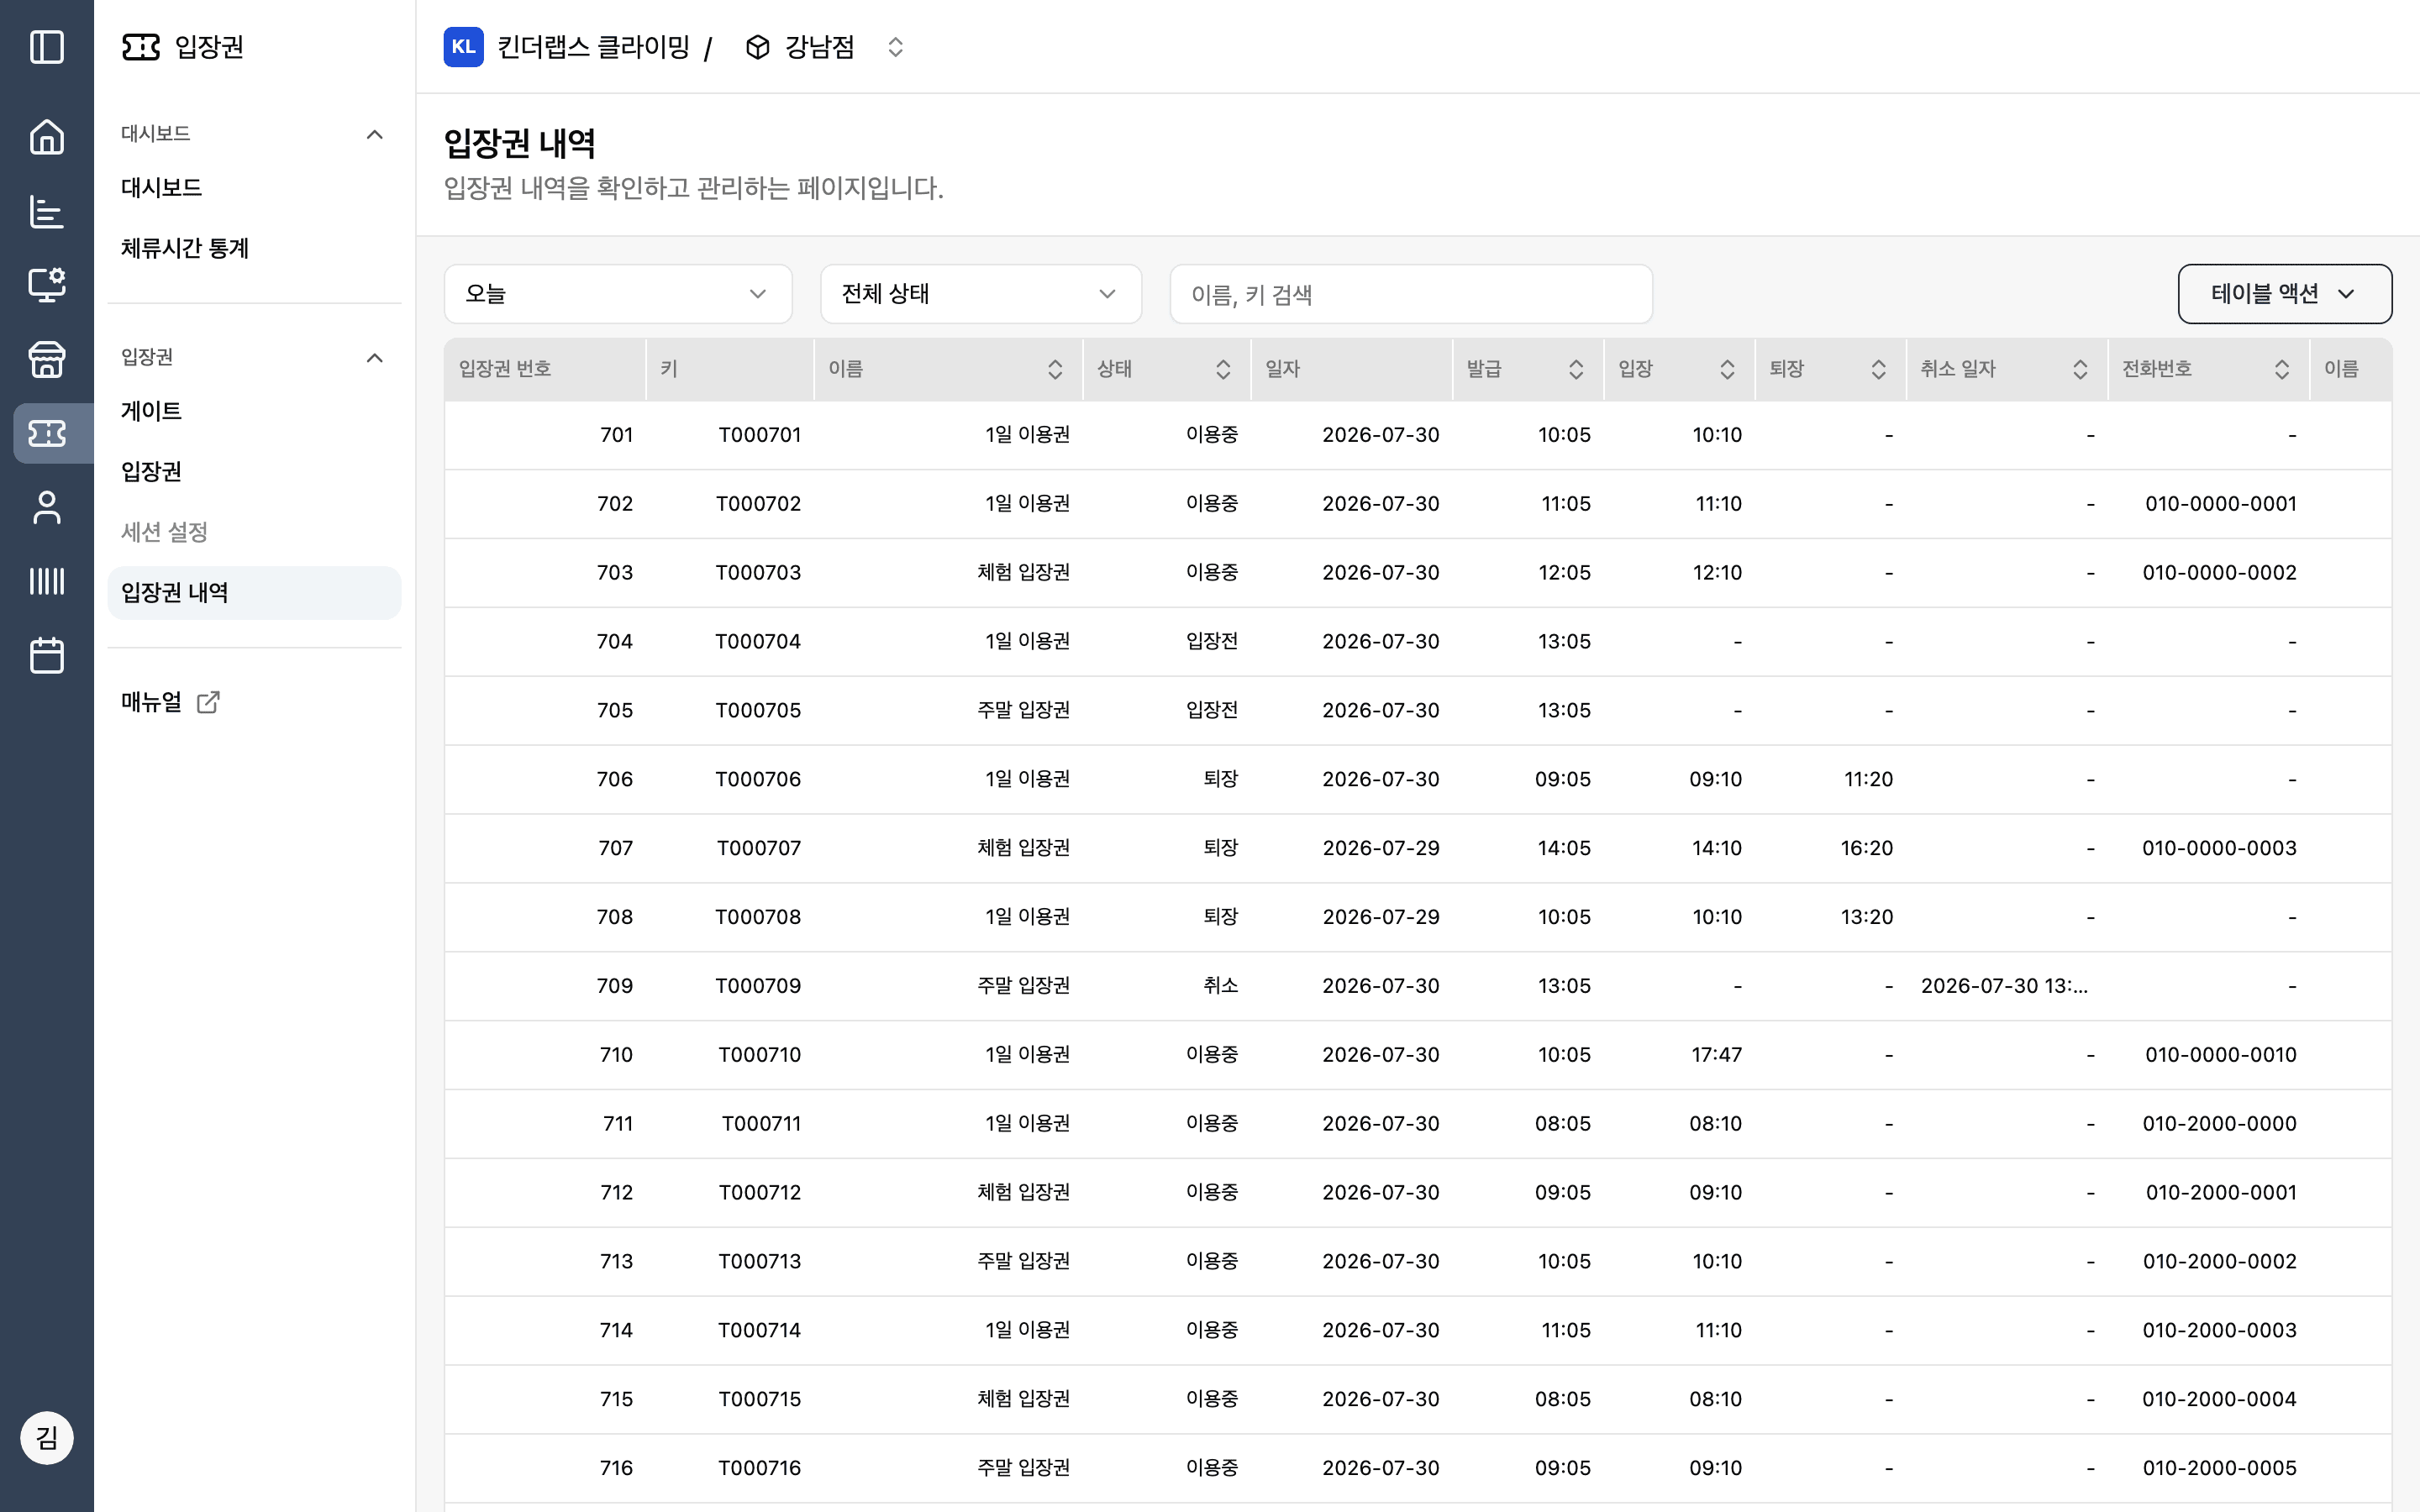The width and height of the screenshot is (2420, 1512).
Task: Click the KL organization badge
Action: [x=463, y=47]
